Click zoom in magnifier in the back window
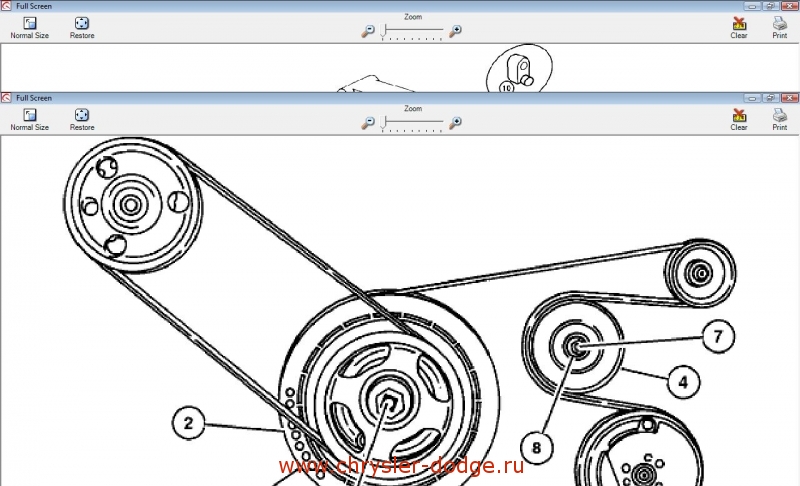This screenshot has height=486, width=800. (x=455, y=31)
